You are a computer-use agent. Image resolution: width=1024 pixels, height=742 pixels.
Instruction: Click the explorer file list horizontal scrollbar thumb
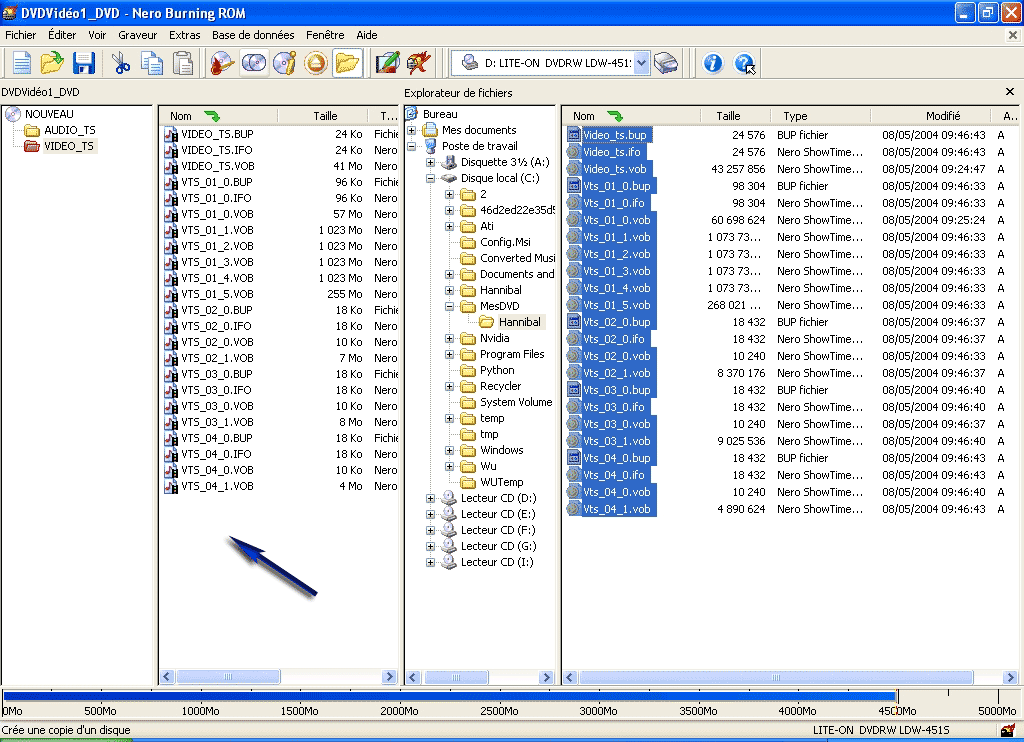[776, 677]
